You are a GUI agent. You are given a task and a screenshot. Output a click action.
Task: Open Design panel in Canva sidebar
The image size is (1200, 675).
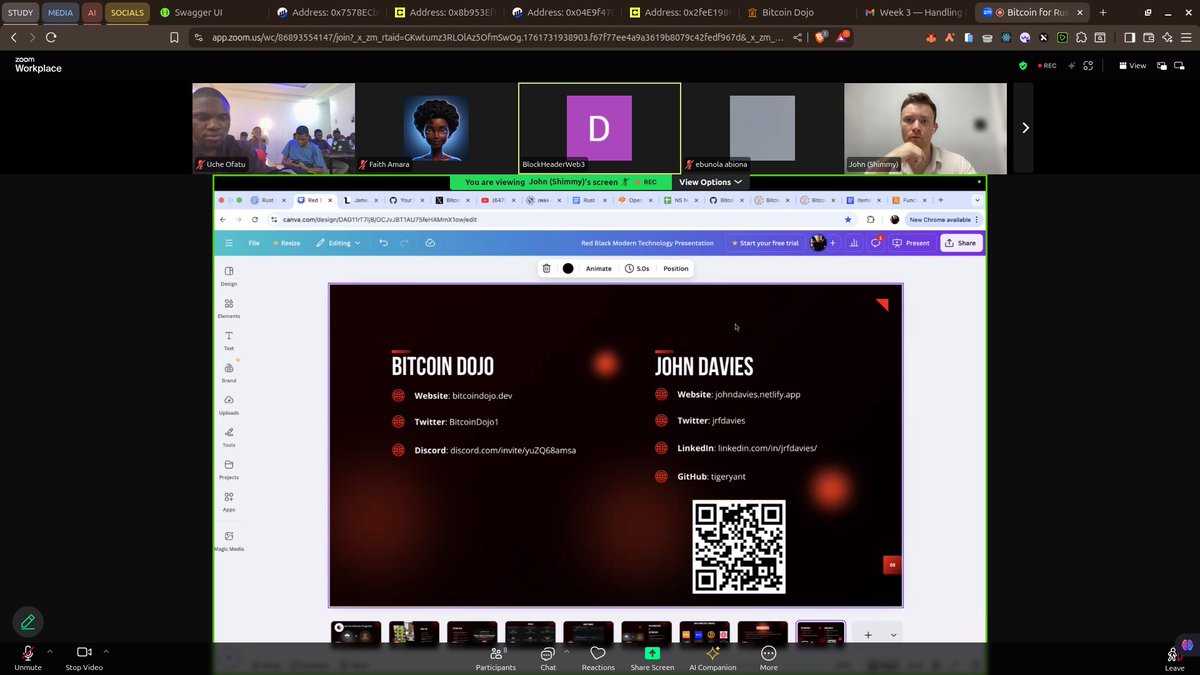click(229, 276)
